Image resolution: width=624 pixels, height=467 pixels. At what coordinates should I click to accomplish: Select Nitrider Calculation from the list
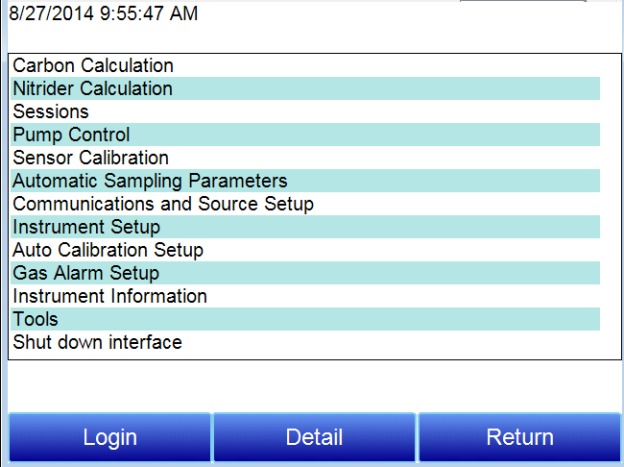[93, 89]
